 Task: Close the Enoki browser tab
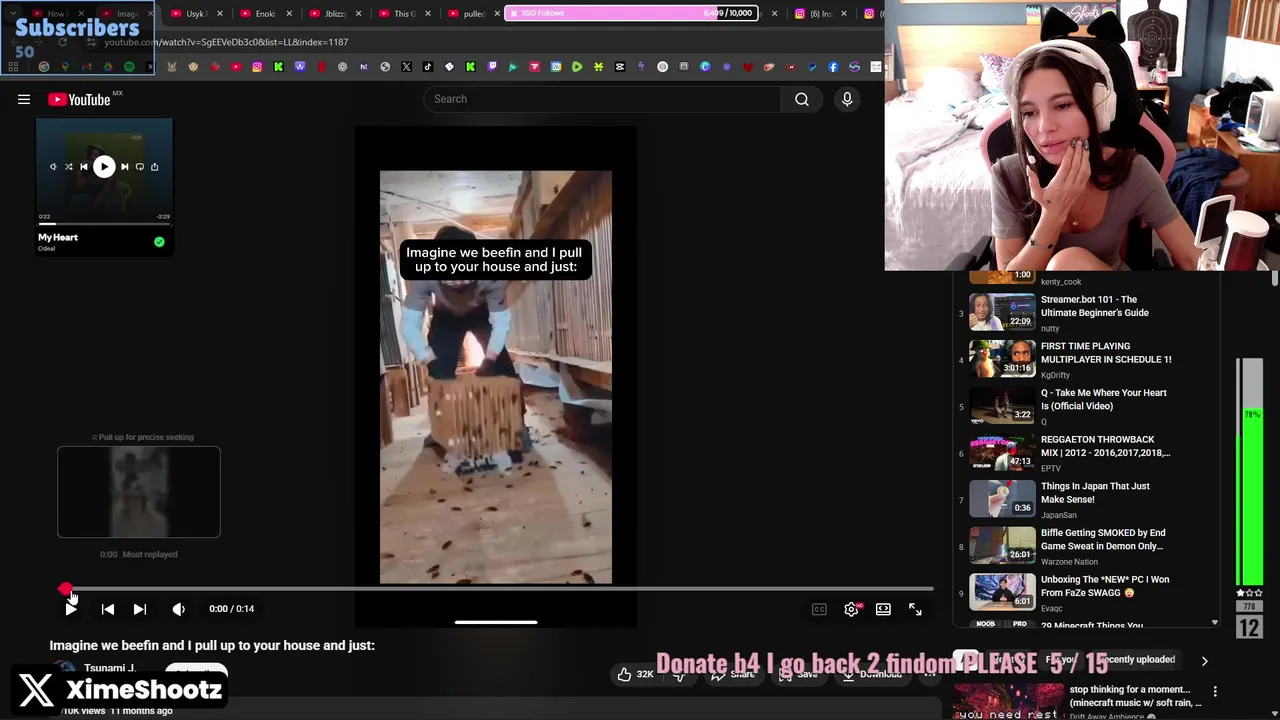click(289, 13)
